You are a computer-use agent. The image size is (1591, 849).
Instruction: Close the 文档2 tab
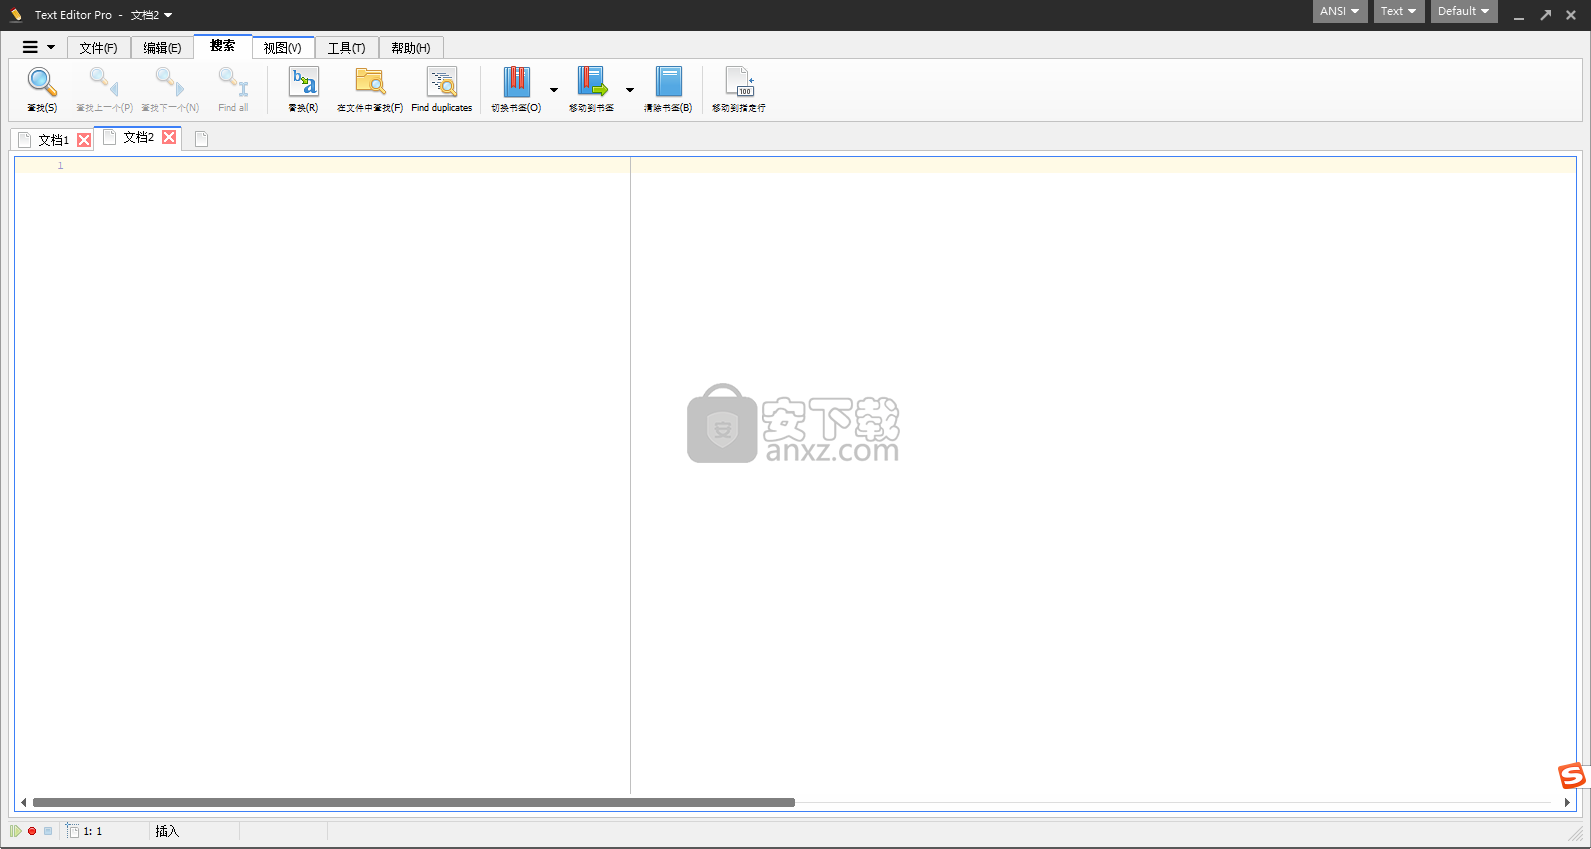tap(170, 137)
